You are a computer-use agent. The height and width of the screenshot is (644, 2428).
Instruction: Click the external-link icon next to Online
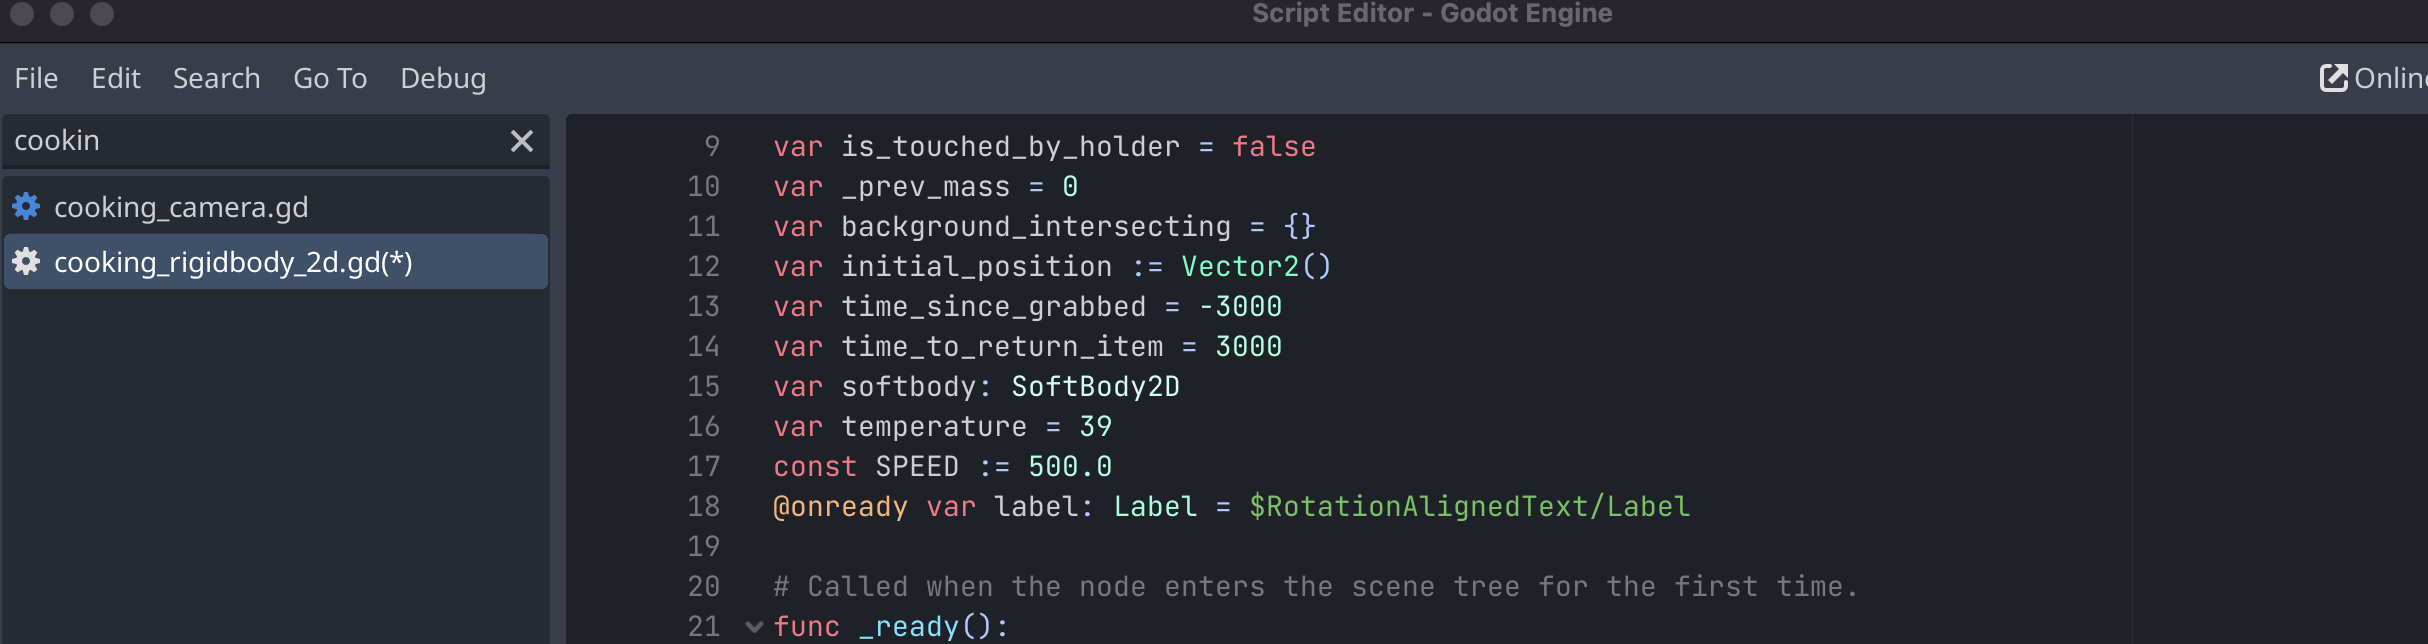point(2332,76)
